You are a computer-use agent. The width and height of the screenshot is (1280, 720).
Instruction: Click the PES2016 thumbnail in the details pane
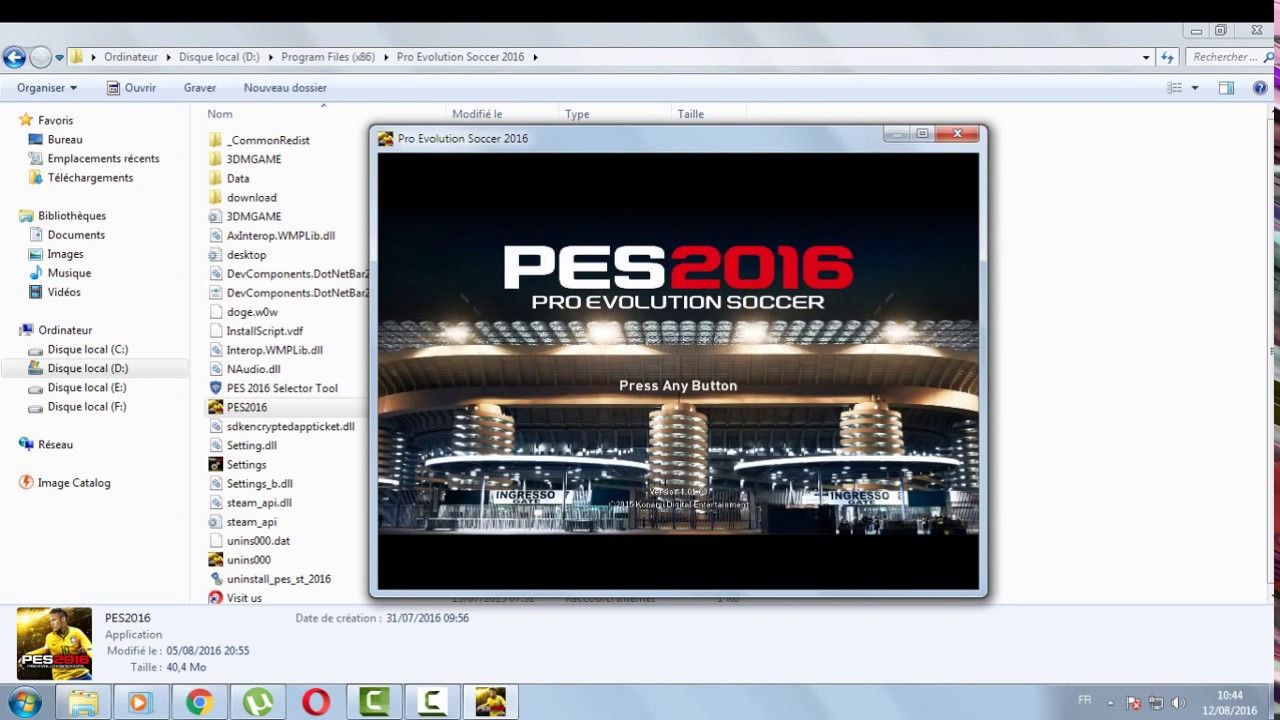tap(54, 644)
